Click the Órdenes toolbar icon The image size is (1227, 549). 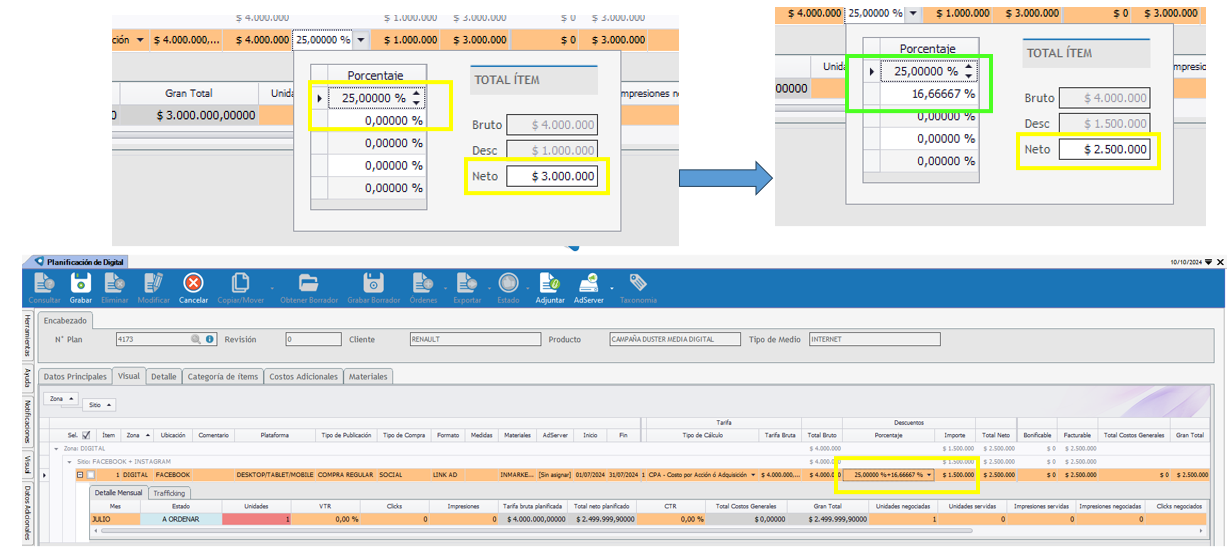click(x=422, y=283)
